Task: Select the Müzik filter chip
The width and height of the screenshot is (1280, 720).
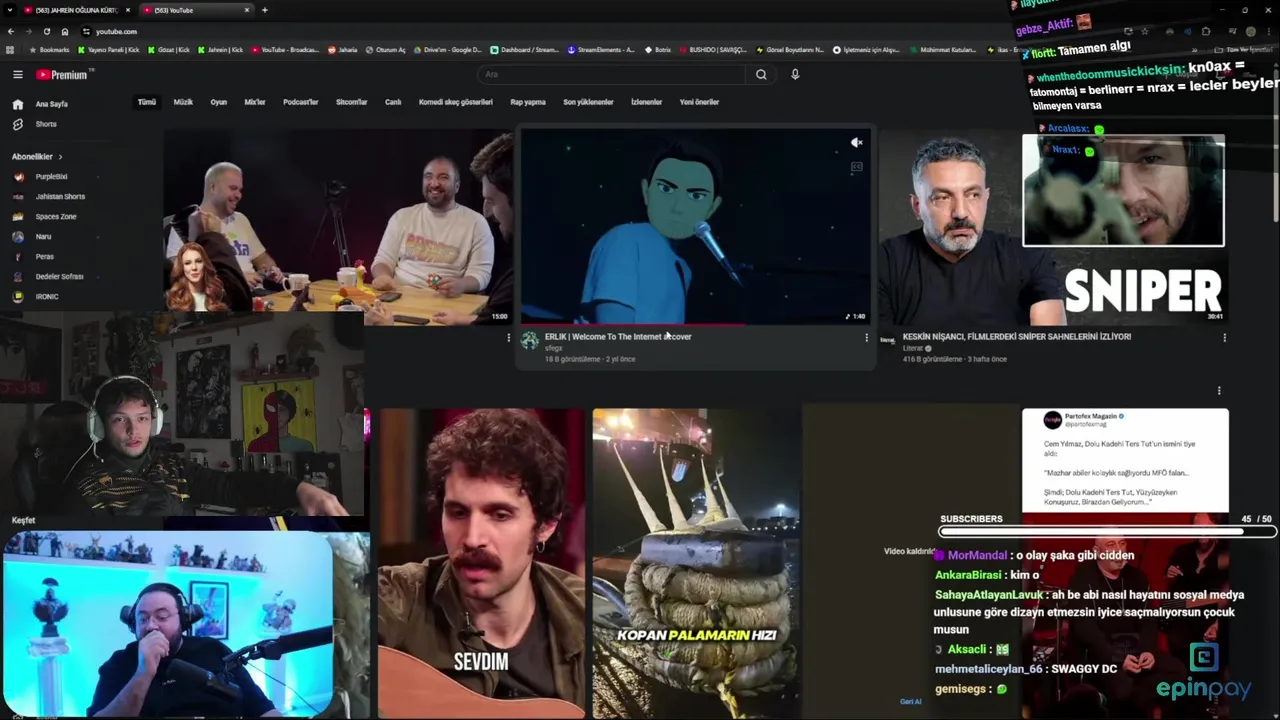Action: tap(183, 102)
